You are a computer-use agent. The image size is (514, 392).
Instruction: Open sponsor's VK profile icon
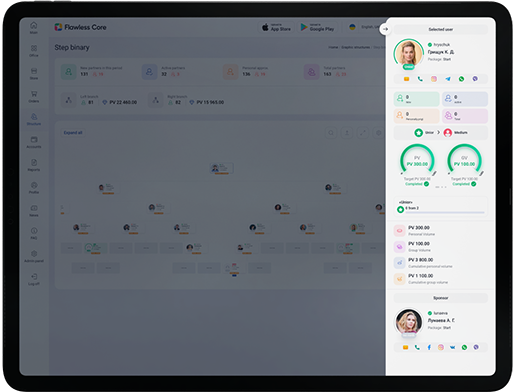coord(452,347)
